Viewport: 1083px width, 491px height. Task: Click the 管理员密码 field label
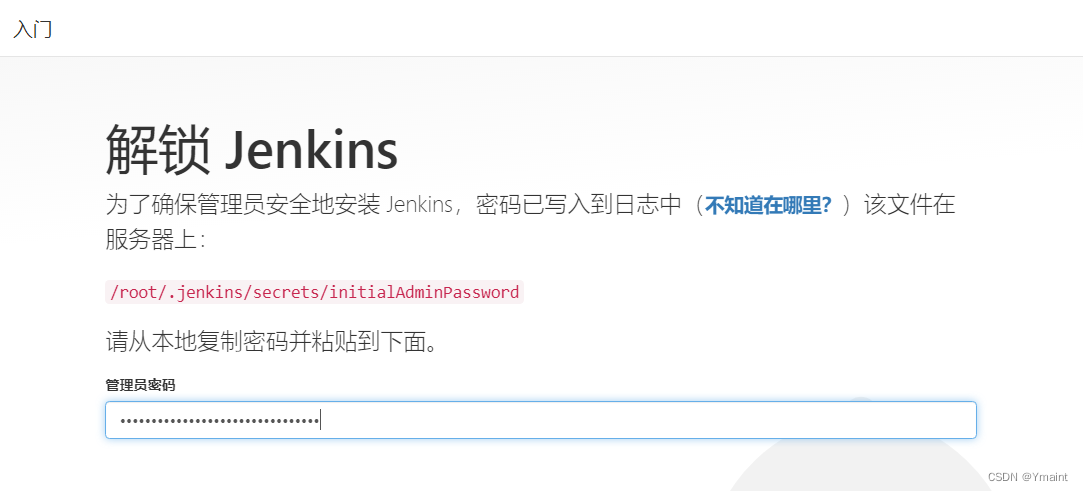140,385
